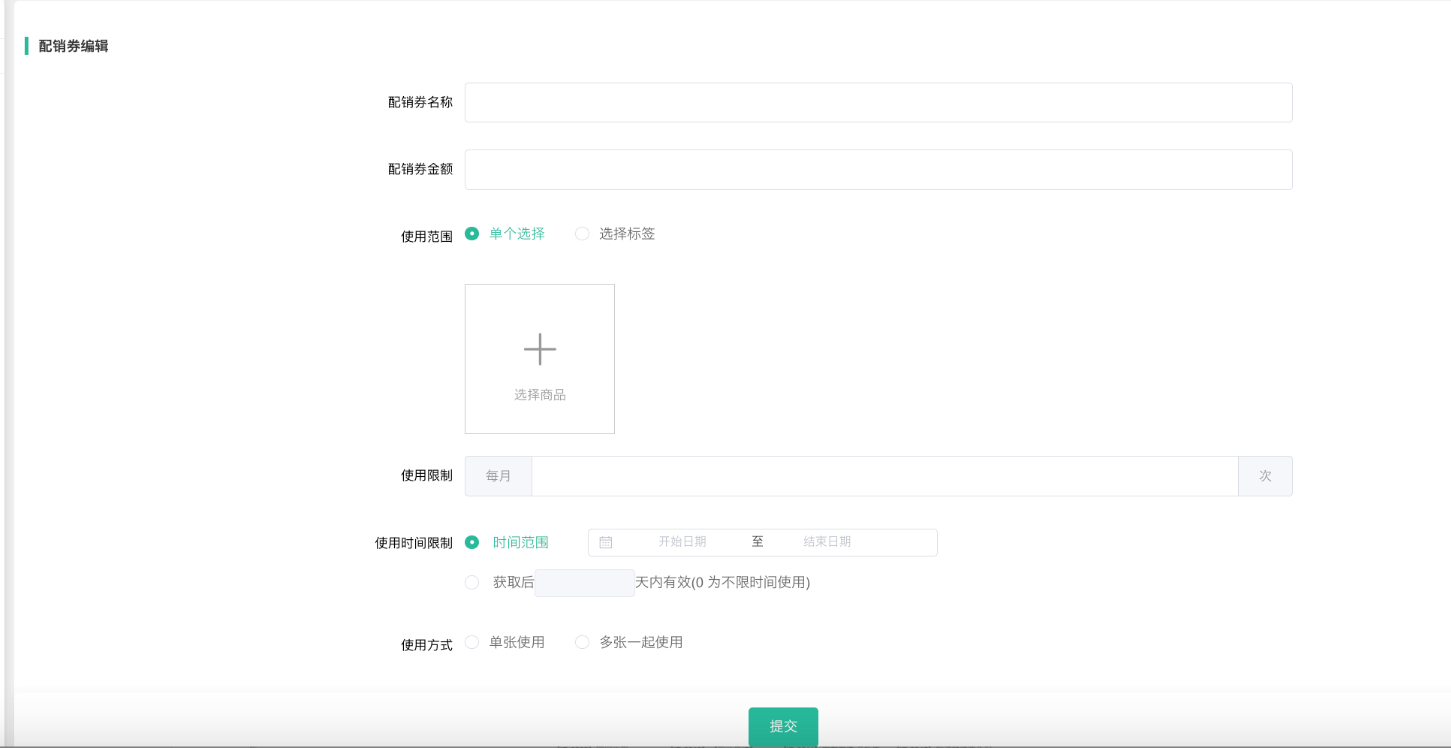Open the 结束日期 date picker
This screenshot has width=1451, height=748.
(827, 542)
